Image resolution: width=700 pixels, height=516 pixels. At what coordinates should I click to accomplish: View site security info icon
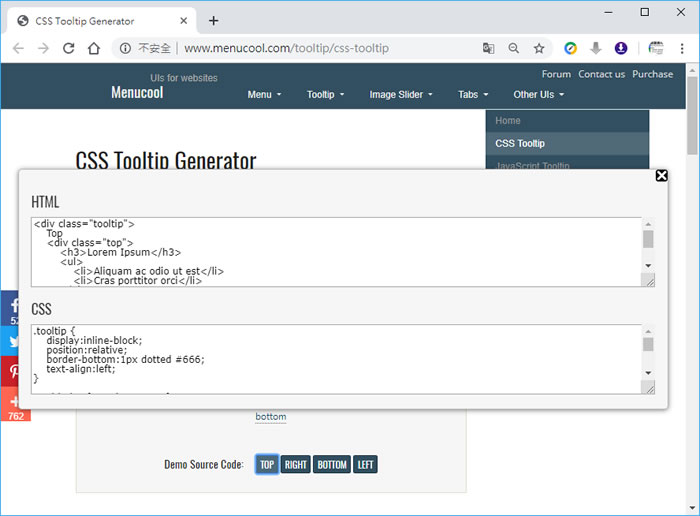pyautogui.click(x=125, y=48)
